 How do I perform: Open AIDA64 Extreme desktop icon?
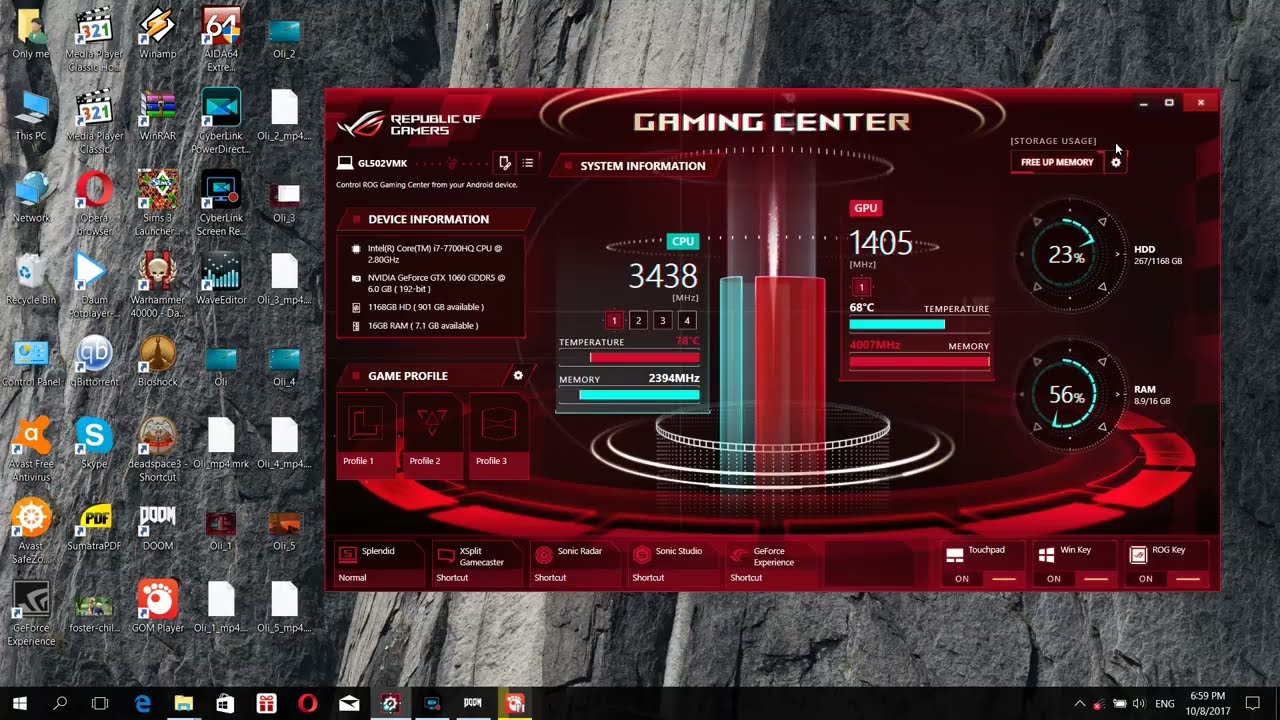point(220,40)
